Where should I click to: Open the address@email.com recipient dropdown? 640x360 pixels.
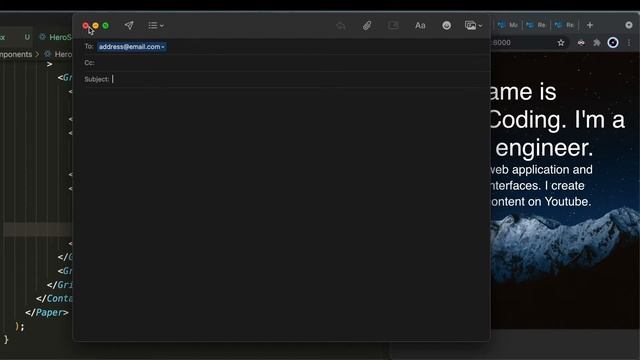(x=131, y=47)
